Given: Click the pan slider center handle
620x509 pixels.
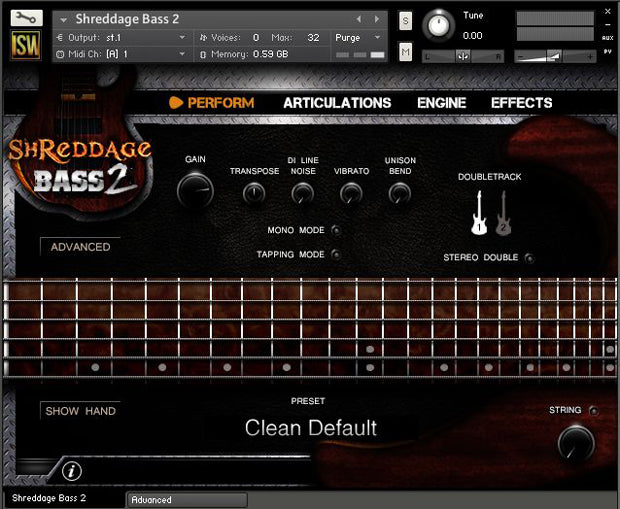Looking at the screenshot, I should [463, 57].
